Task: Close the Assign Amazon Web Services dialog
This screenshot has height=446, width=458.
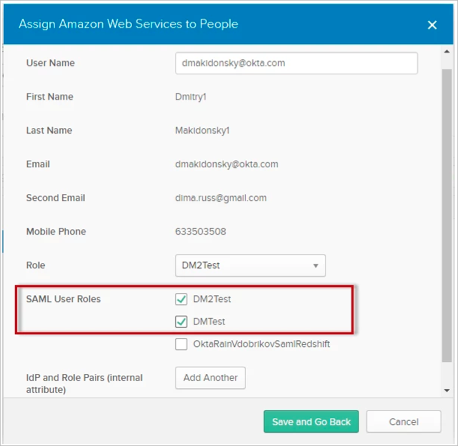Action: [x=432, y=25]
